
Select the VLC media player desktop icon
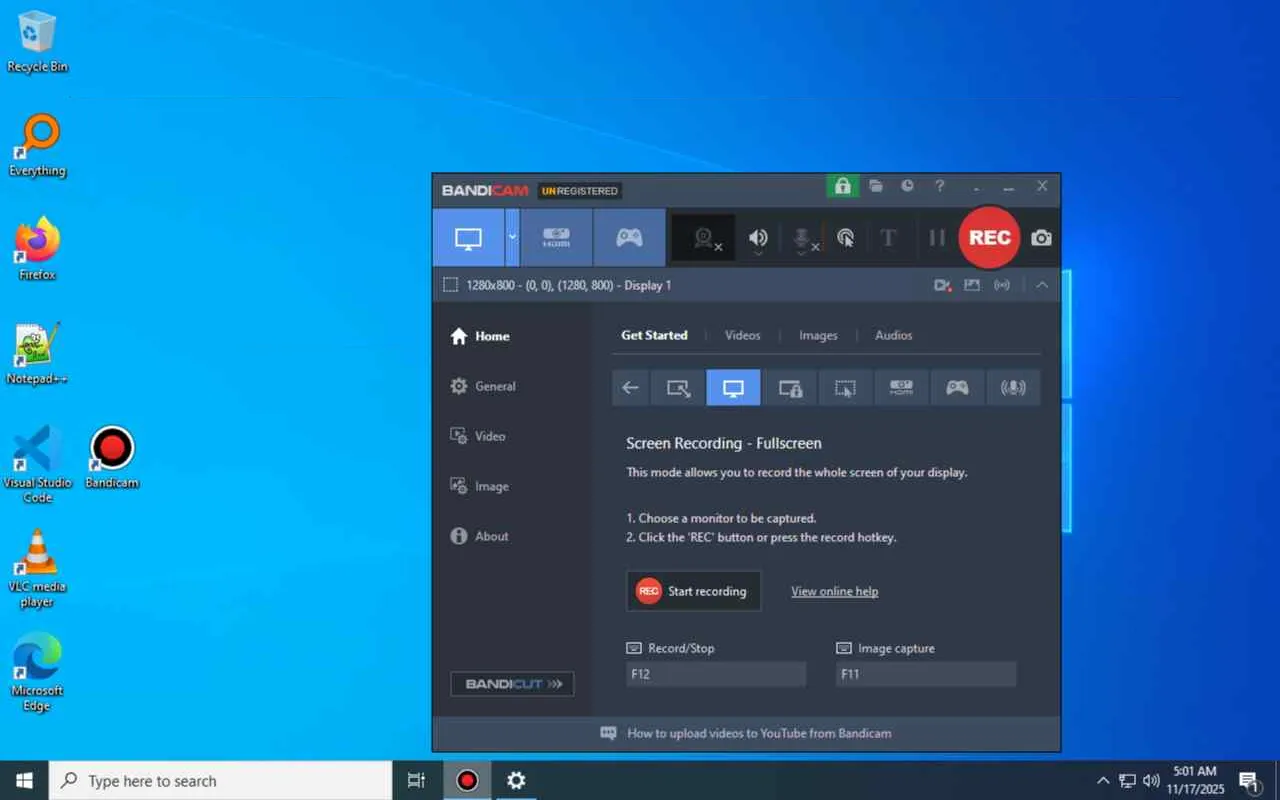click(37, 569)
